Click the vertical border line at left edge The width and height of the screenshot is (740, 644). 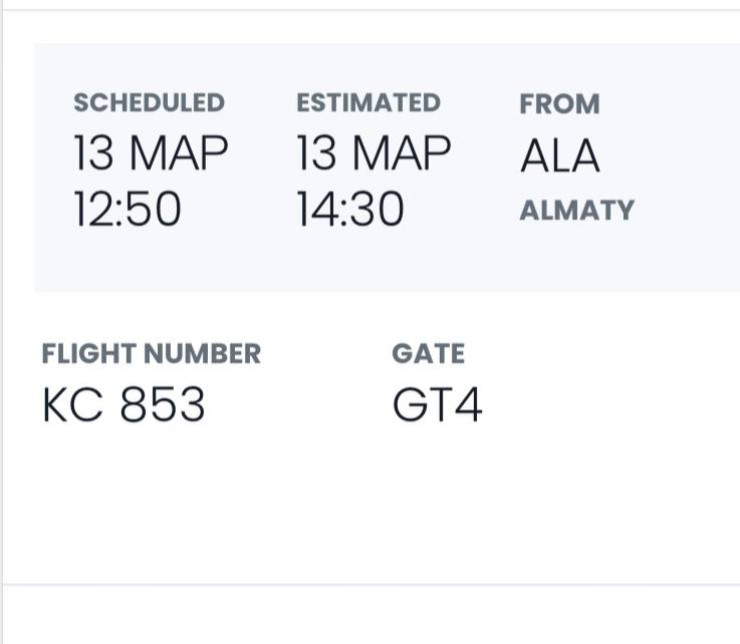(2, 320)
